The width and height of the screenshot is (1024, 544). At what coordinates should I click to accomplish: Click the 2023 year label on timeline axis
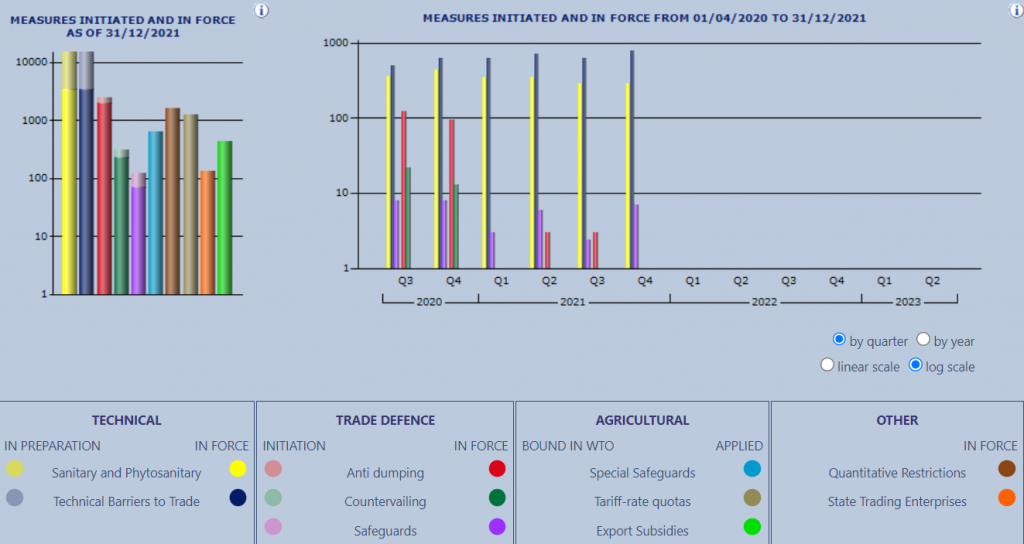(x=908, y=302)
